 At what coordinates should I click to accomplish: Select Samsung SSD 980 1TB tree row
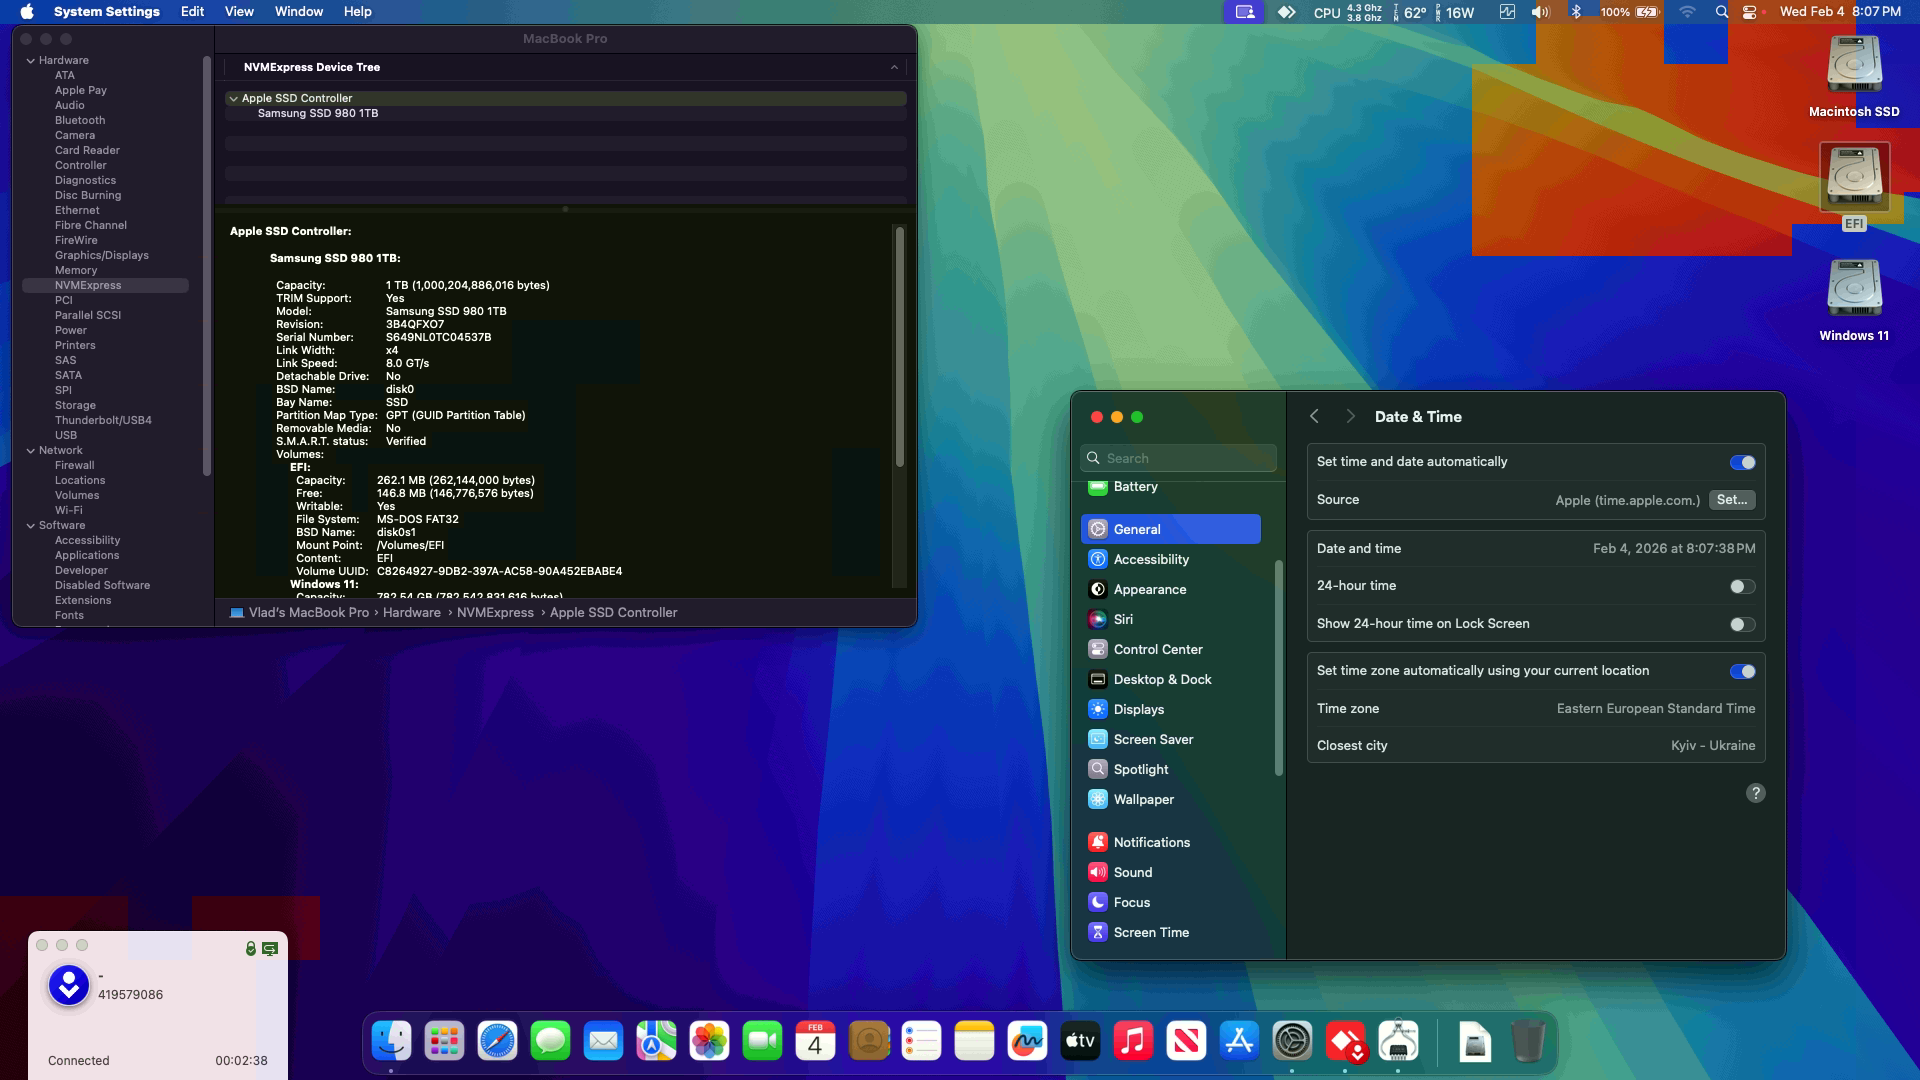(x=565, y=114)
